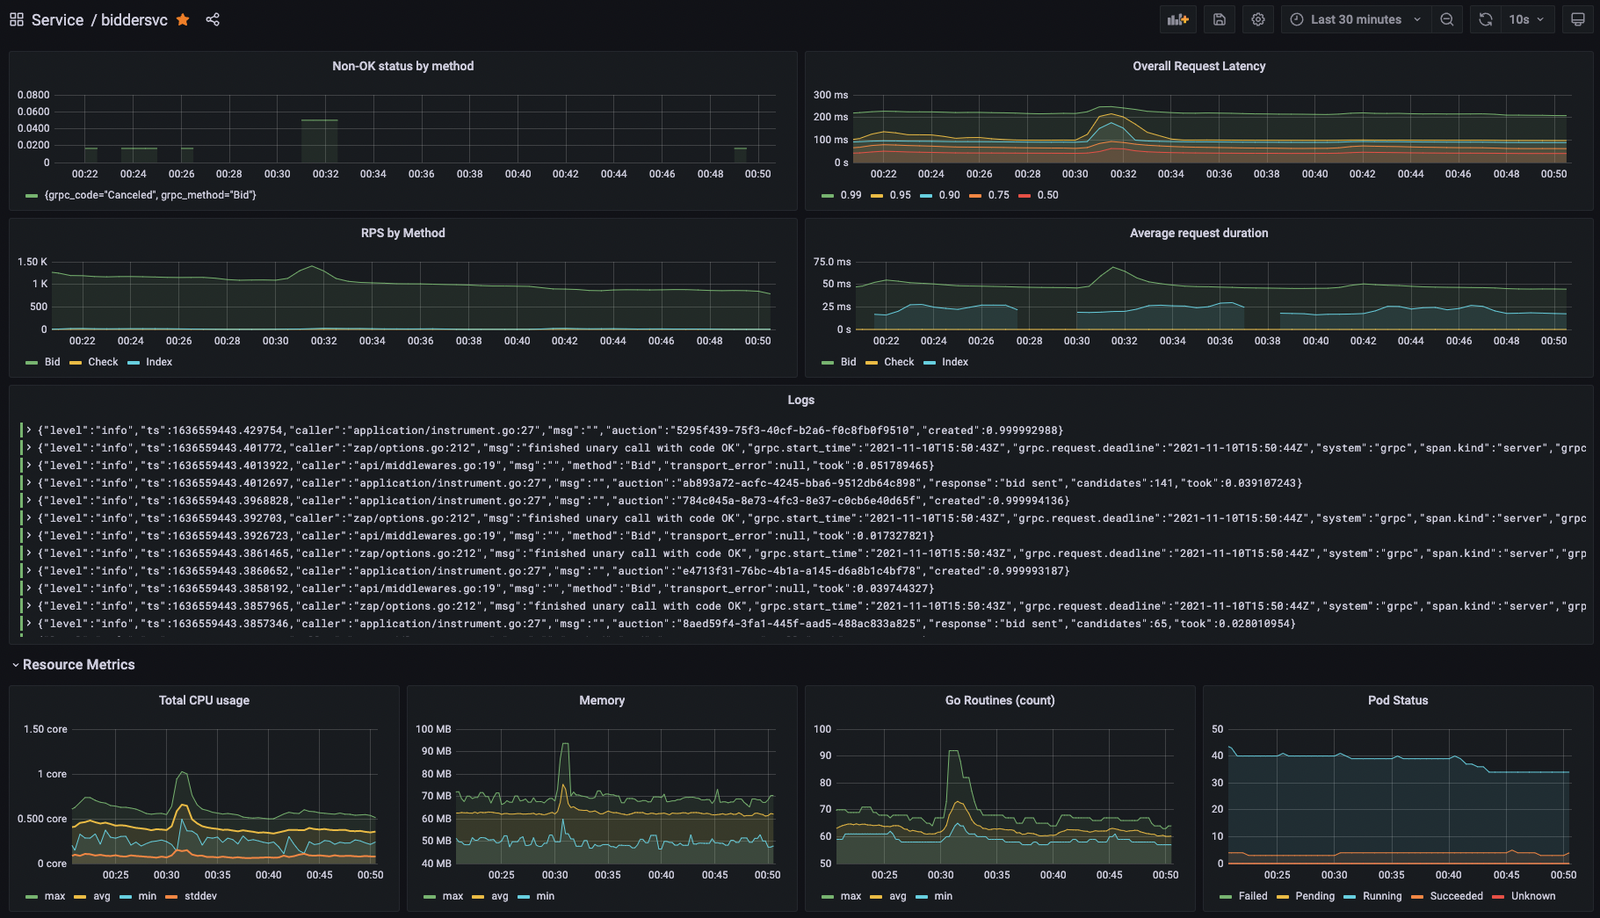Navigate to the Service folder breadcrumb
Screen dimensions: 1600x918
pyautogui.click(x=57, y=20)
